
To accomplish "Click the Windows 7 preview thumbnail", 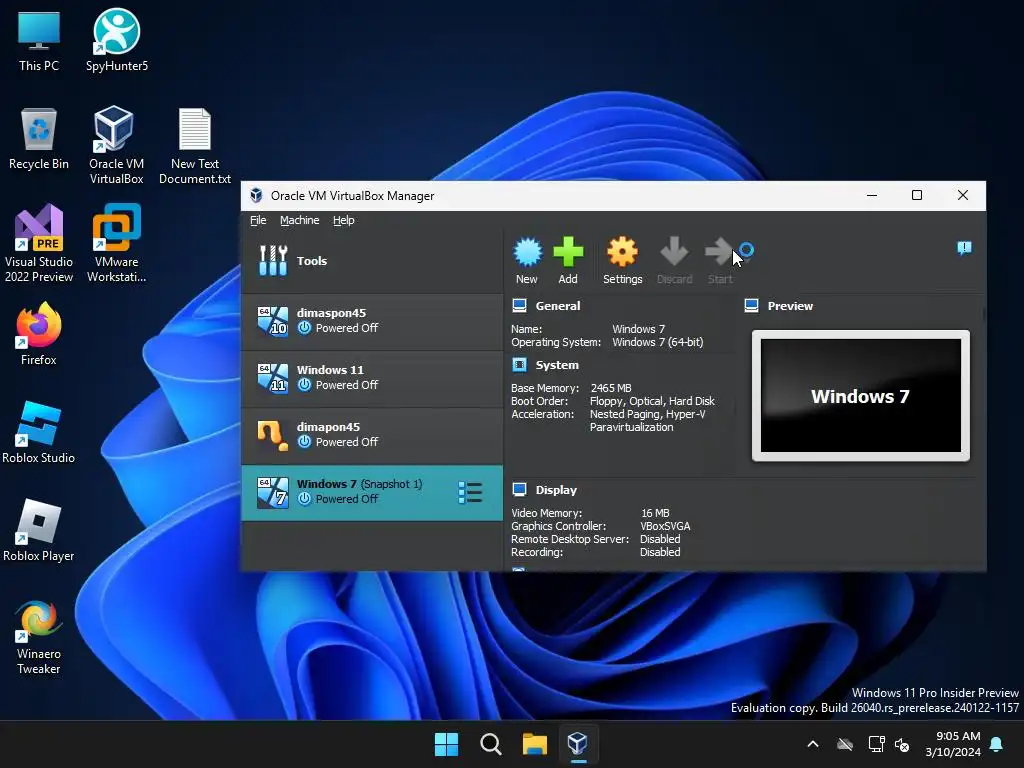I will pos(861,395).
